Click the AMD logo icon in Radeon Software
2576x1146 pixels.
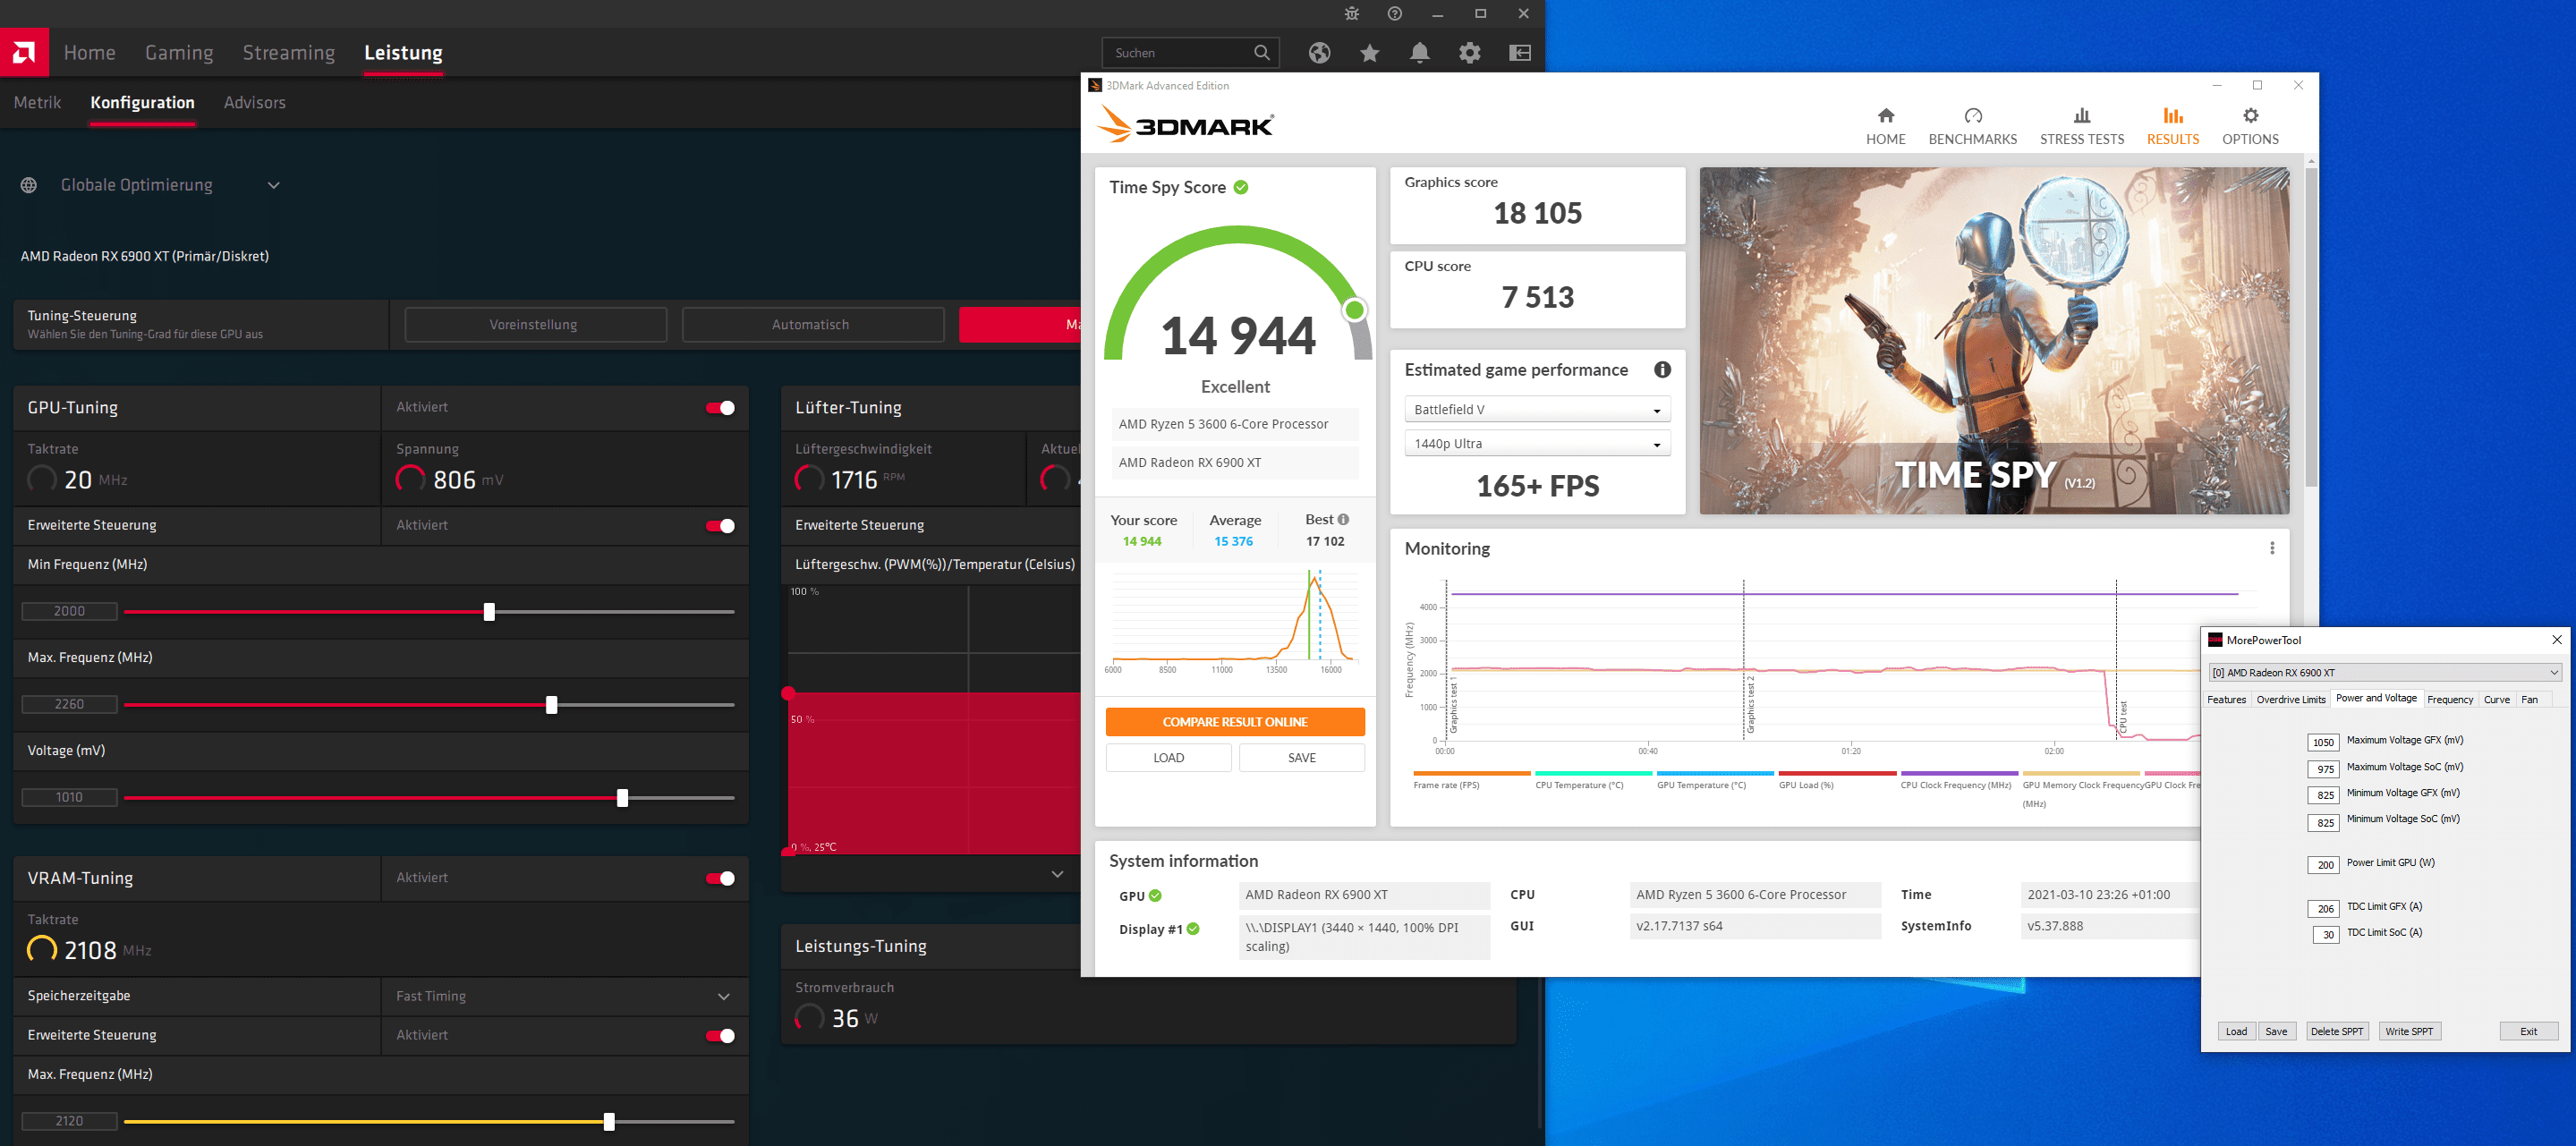point(24,52)
